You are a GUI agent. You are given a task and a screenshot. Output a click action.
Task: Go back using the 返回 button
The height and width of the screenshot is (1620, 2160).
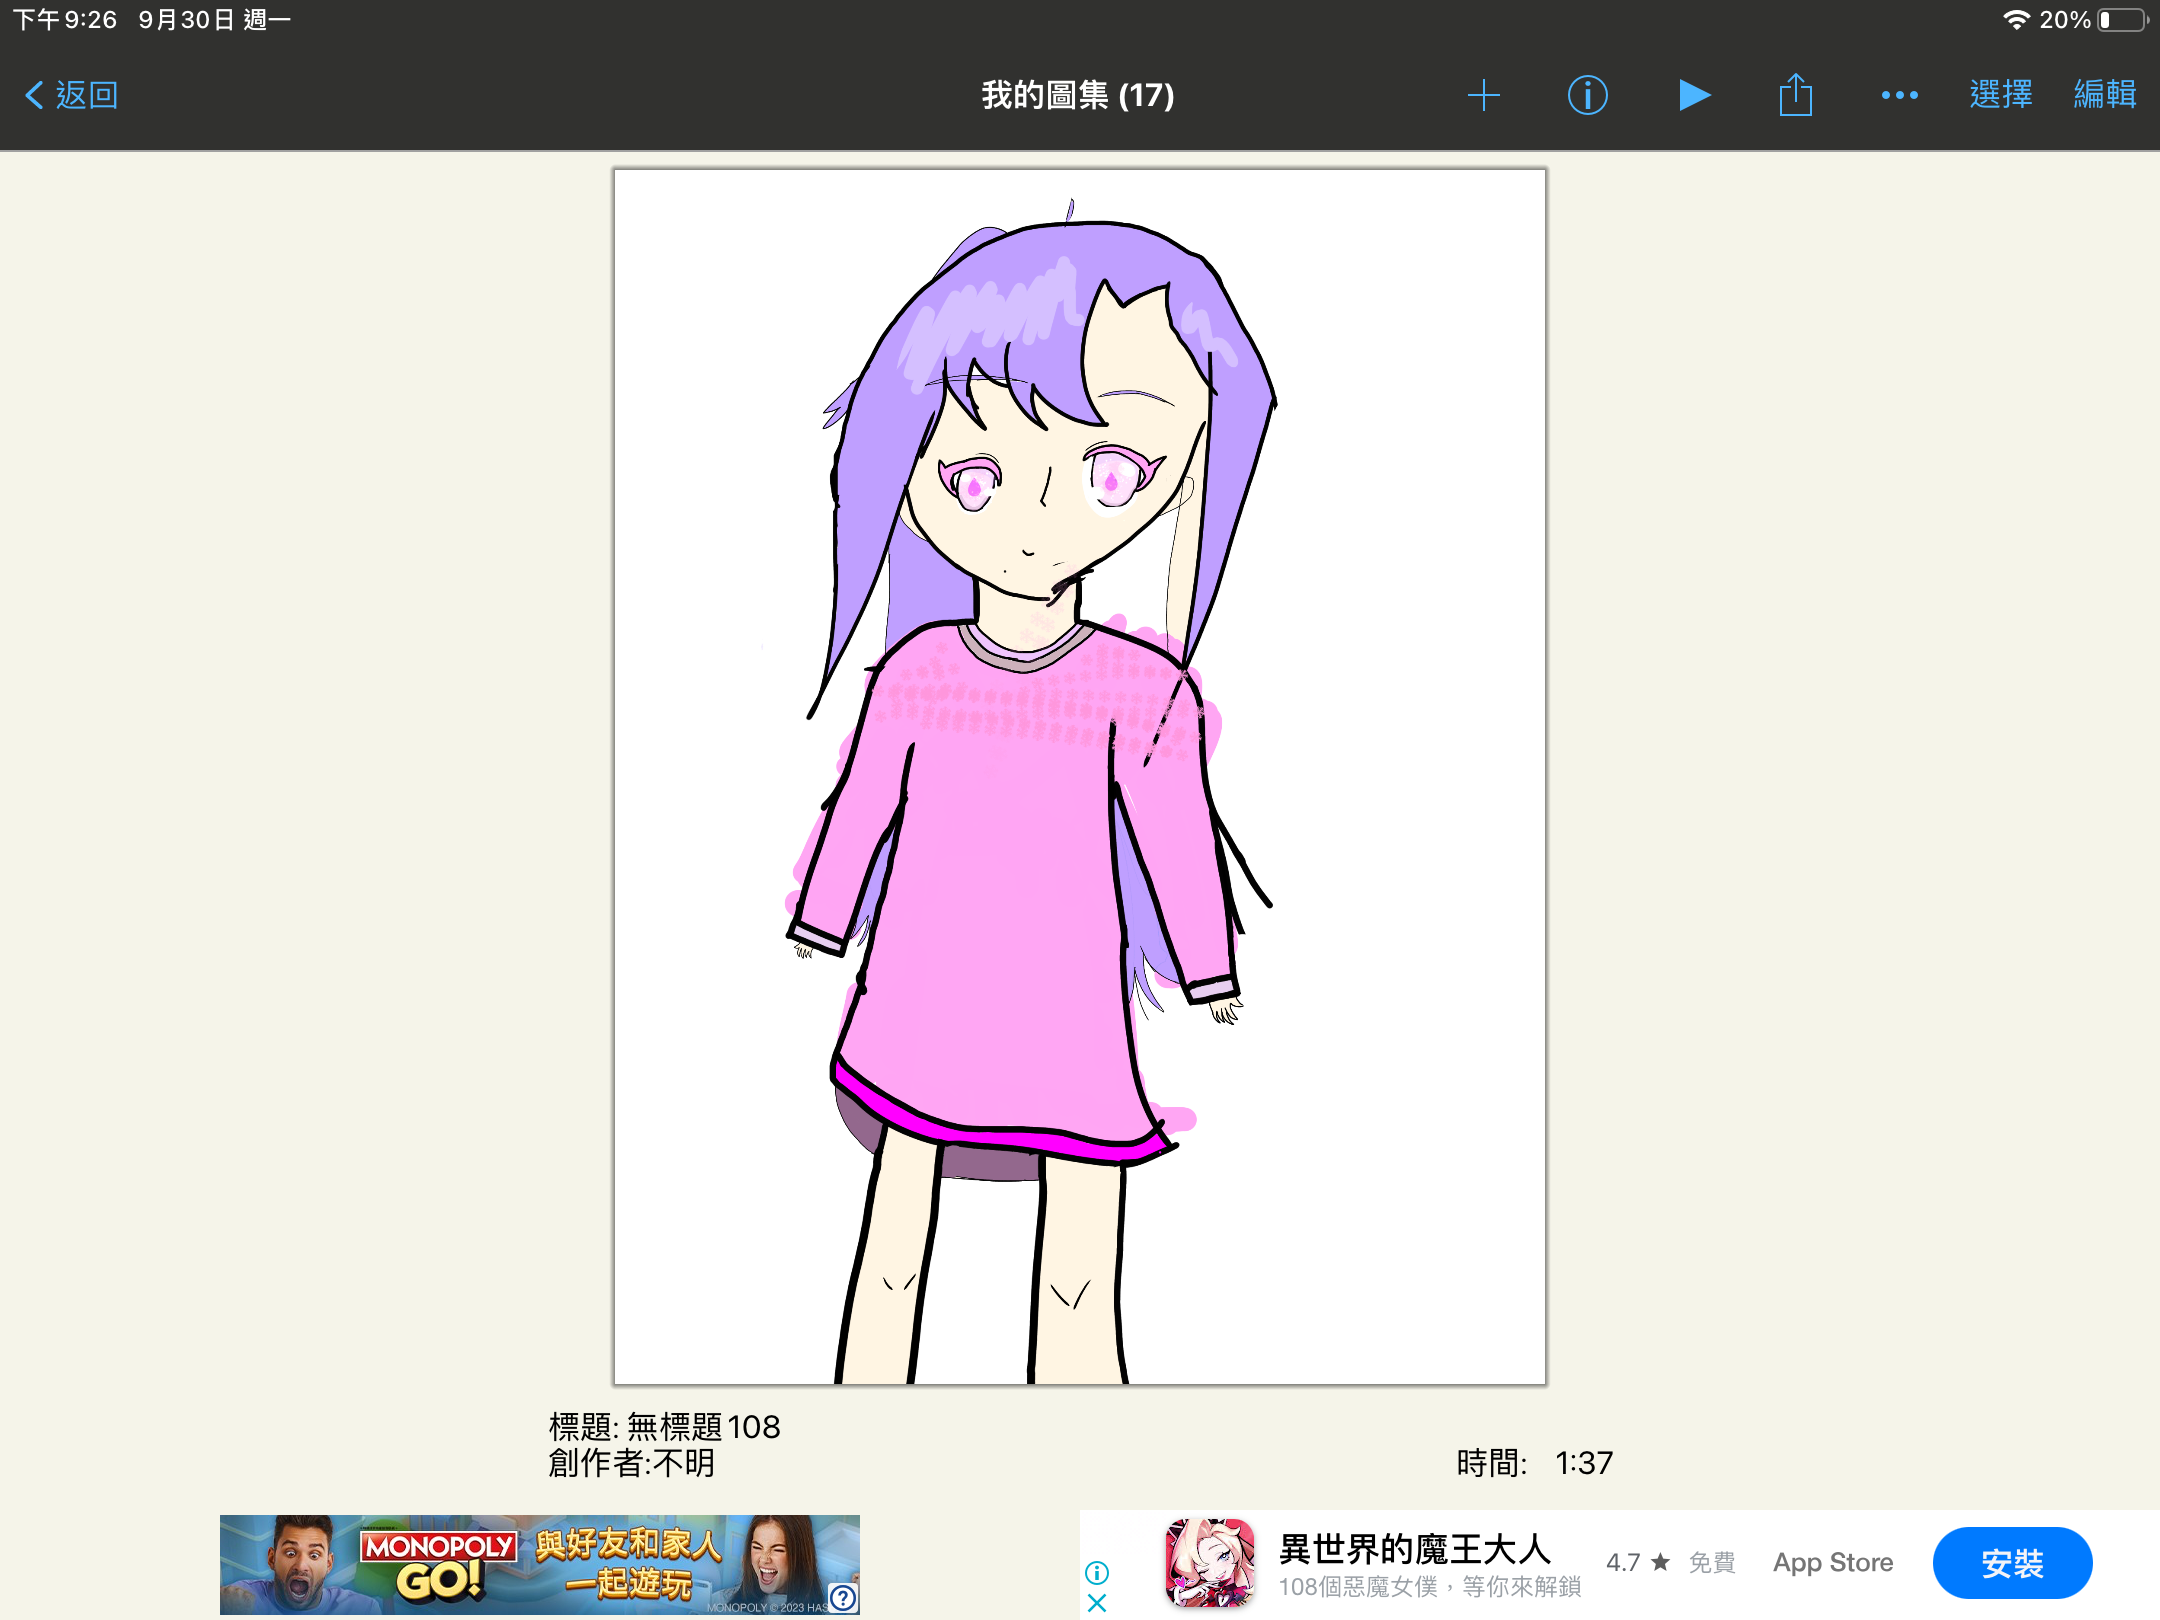click(72, 95)
